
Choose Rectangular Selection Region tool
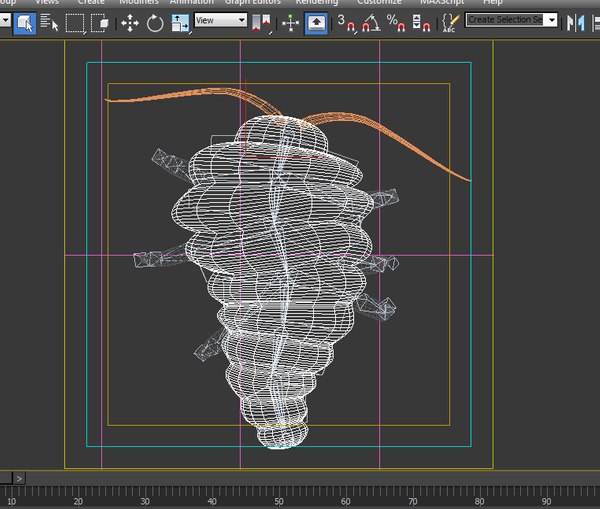75,23
